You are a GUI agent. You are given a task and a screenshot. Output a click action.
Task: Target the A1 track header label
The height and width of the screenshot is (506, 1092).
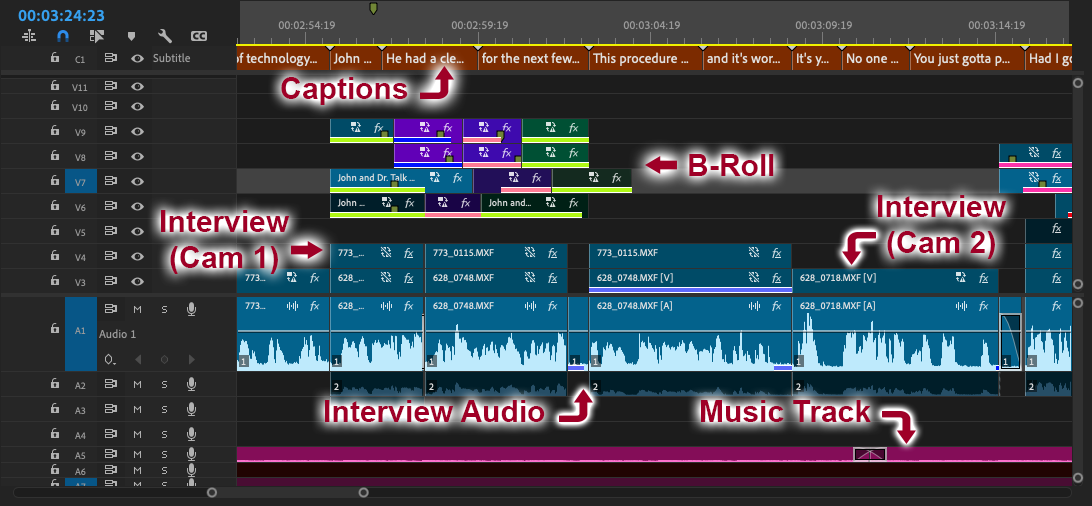[x=81, y=334]
